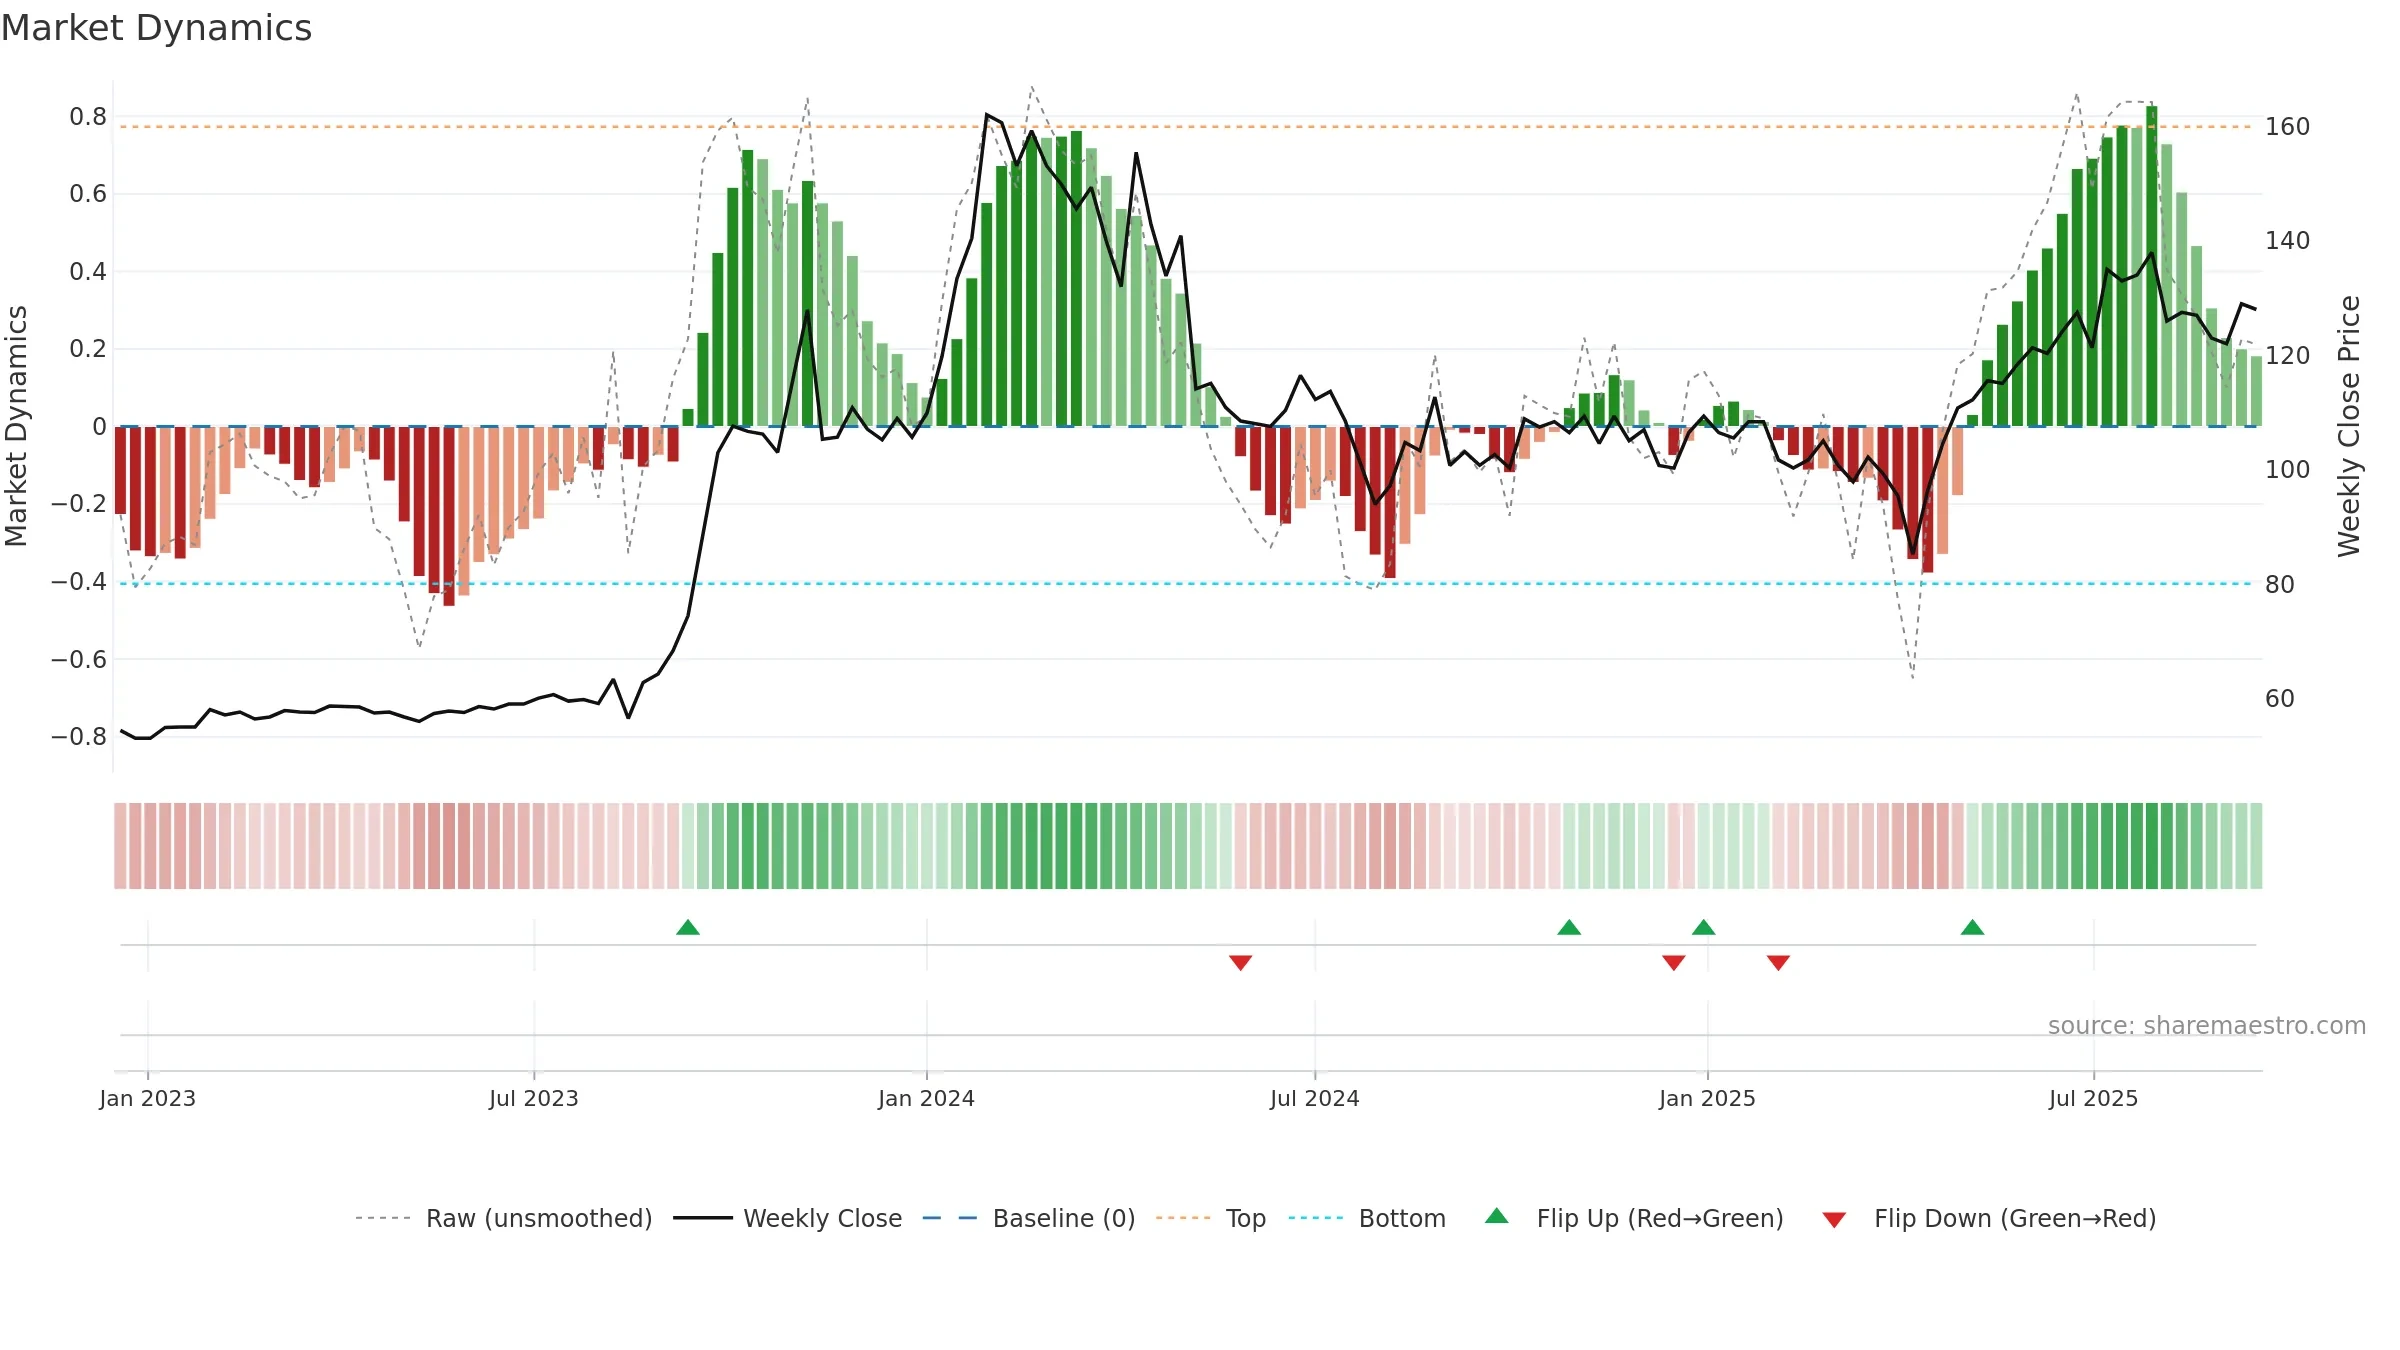Image resolution: width=2400 pixels, height=1350 pixels.
Task: Click the −0.4 left-axis tick label
Action: (79, 582)
